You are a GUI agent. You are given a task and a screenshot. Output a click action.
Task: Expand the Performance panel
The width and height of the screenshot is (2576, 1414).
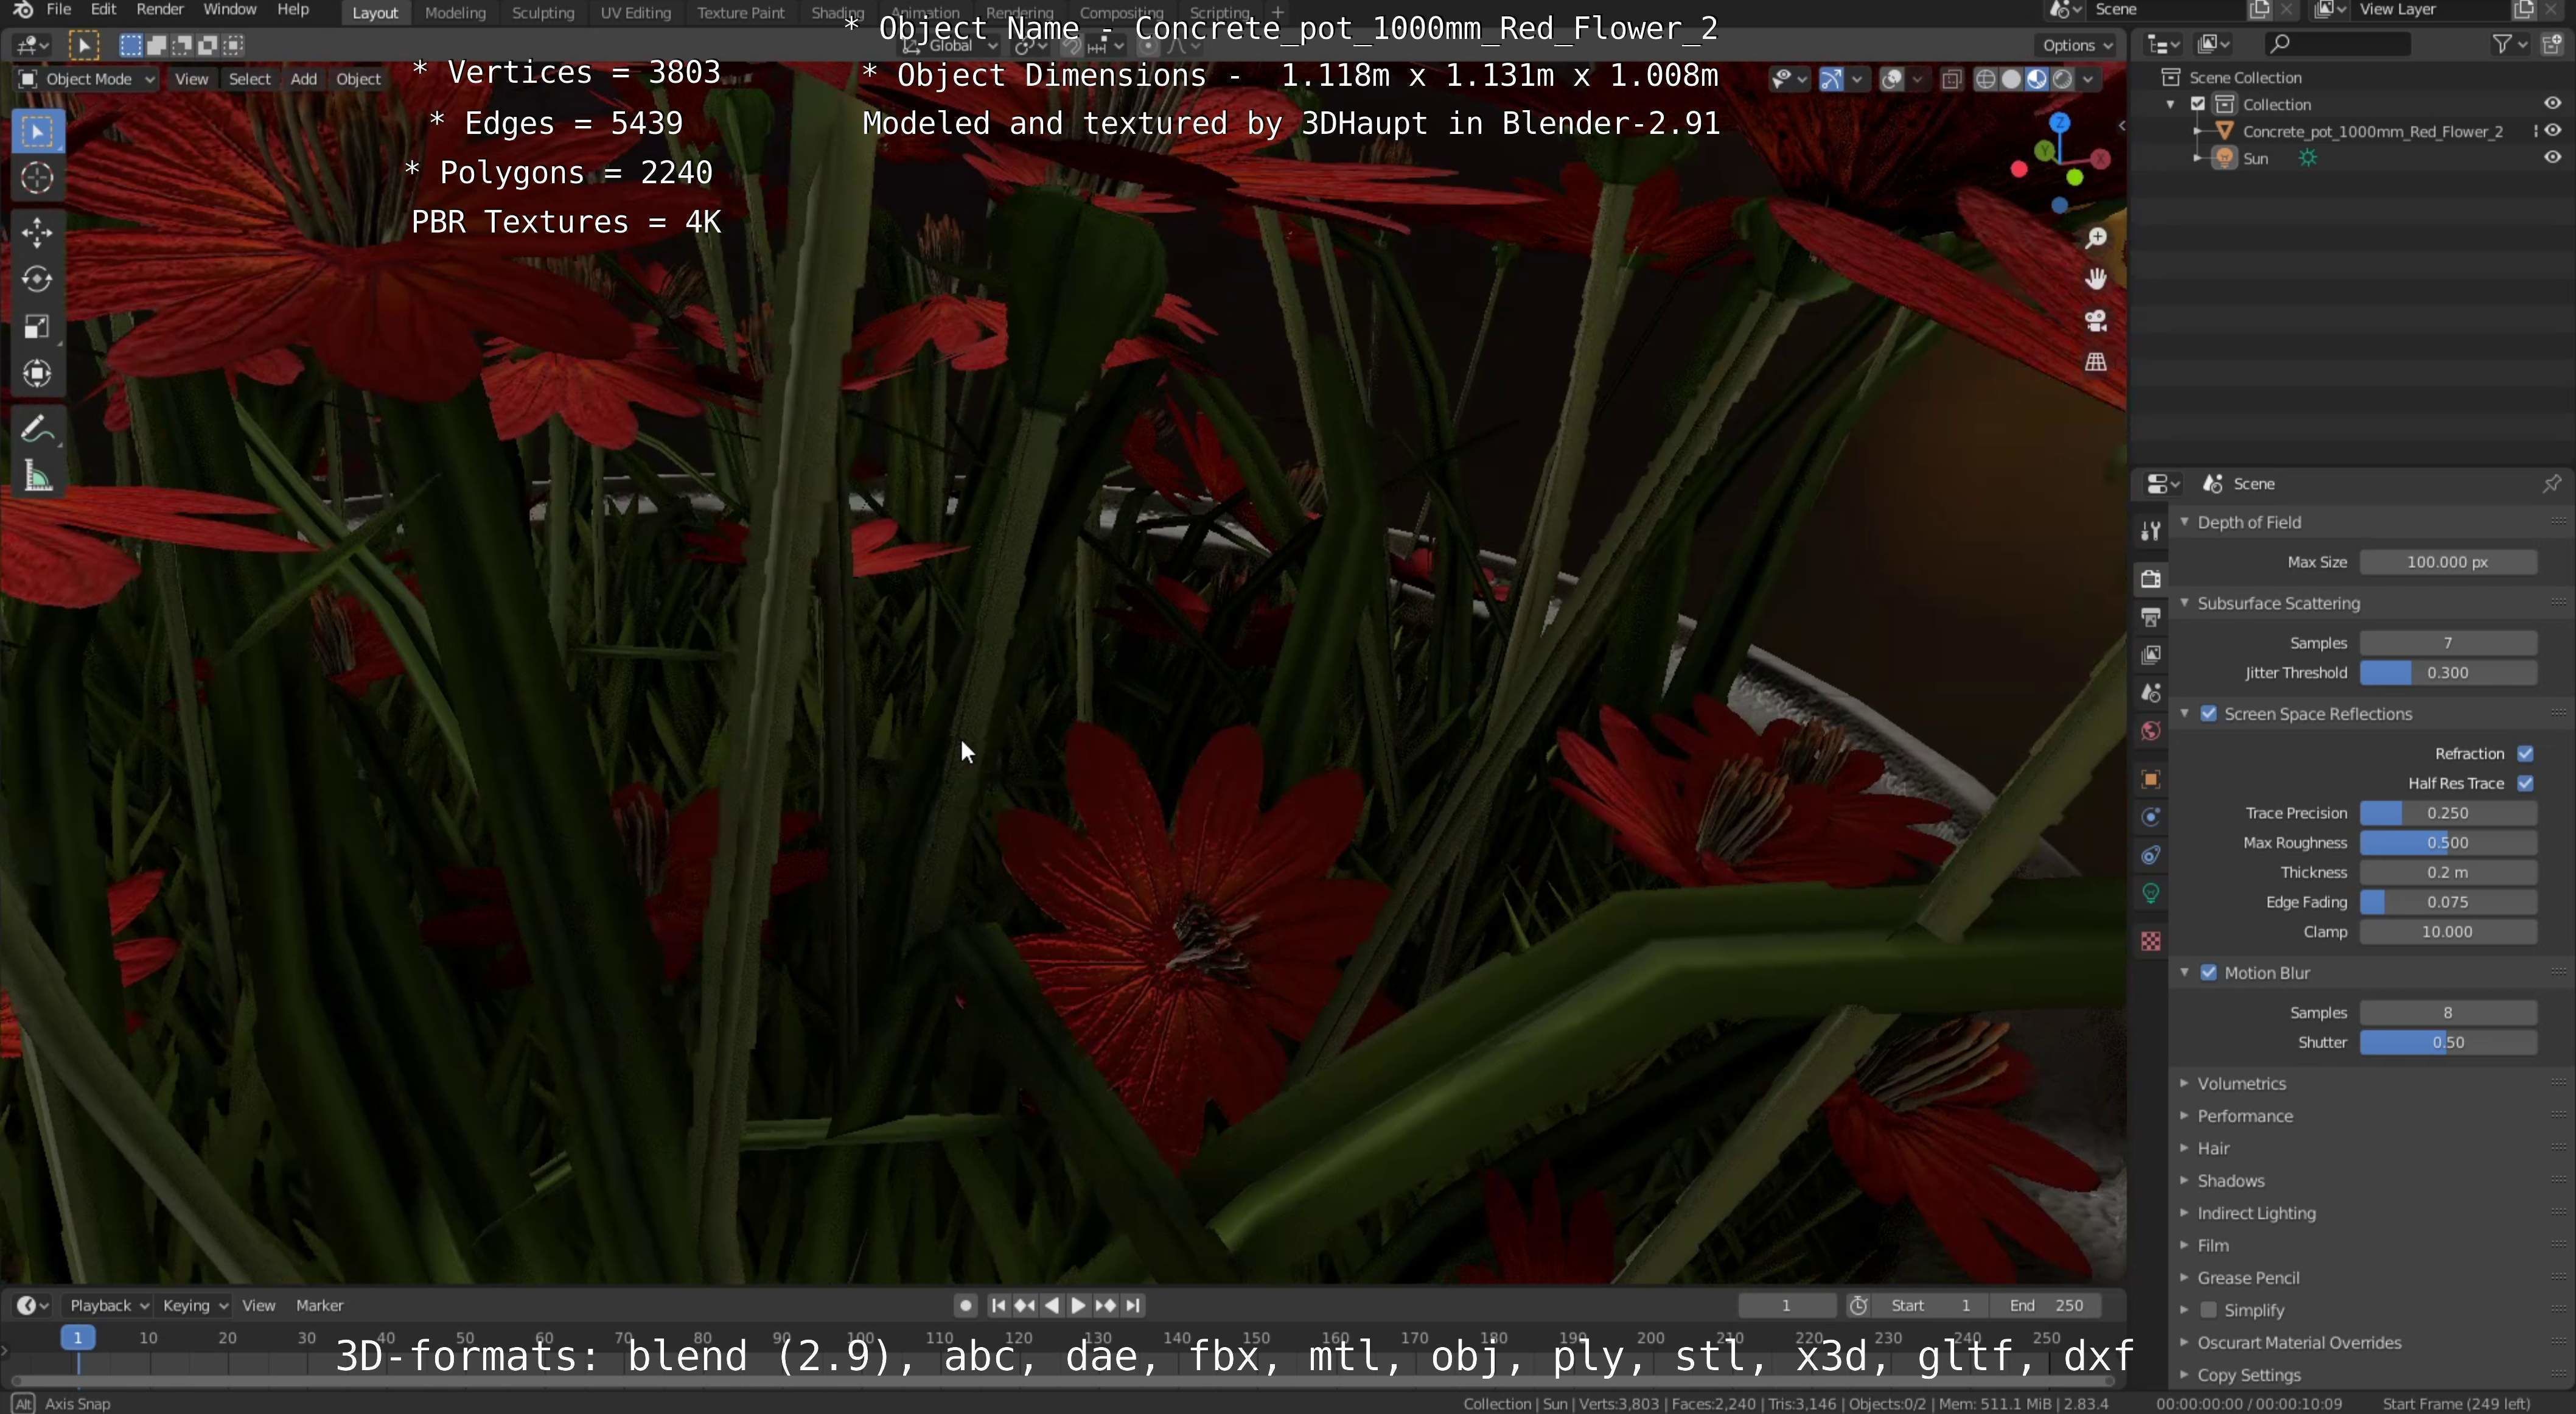coord(2185,1116)
